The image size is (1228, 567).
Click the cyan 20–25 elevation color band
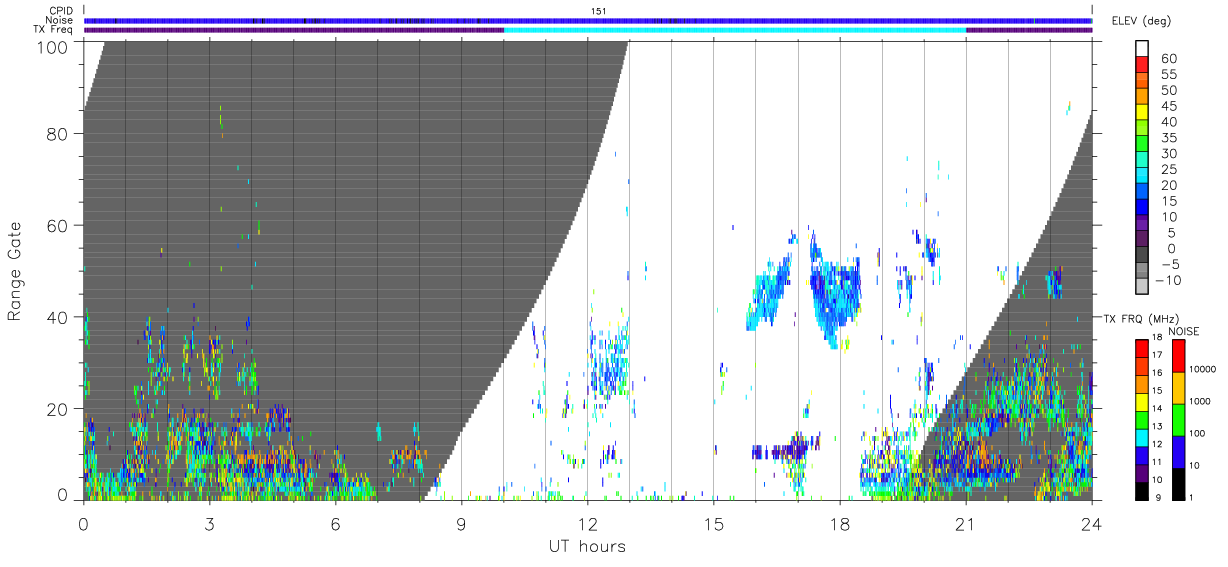[x=1143, y=177]
